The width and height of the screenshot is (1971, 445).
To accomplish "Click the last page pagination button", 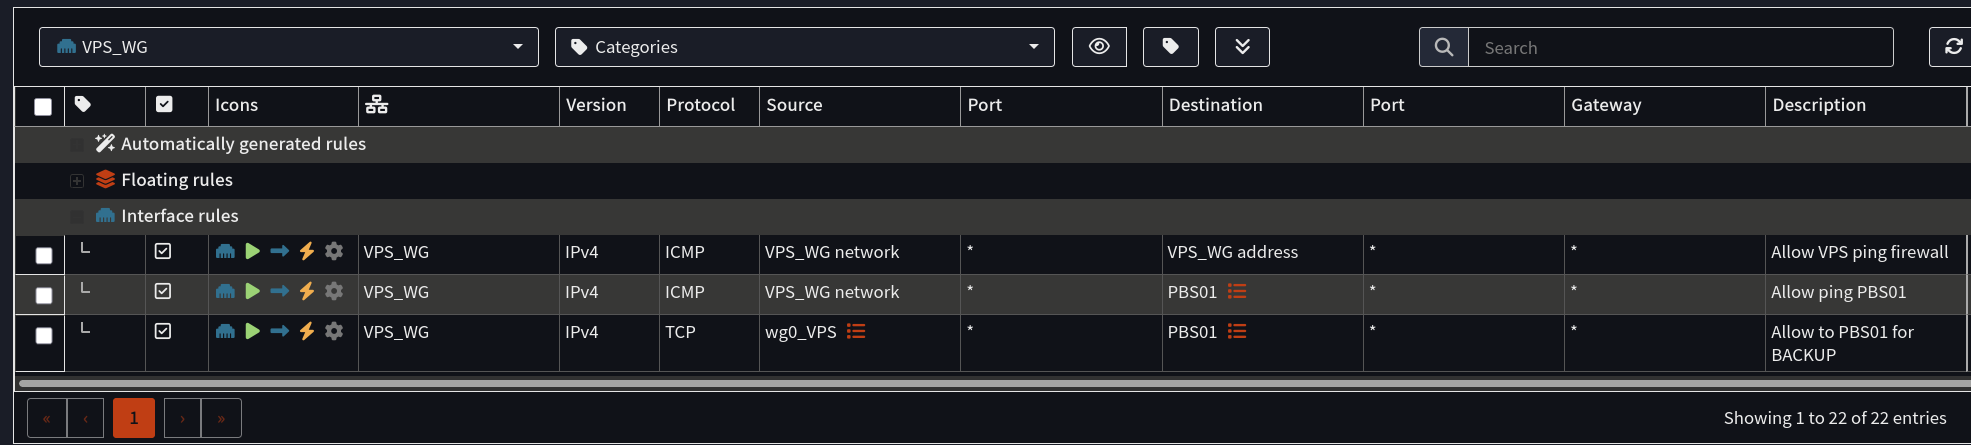I will pyautogui.click(x=221, y=418).
